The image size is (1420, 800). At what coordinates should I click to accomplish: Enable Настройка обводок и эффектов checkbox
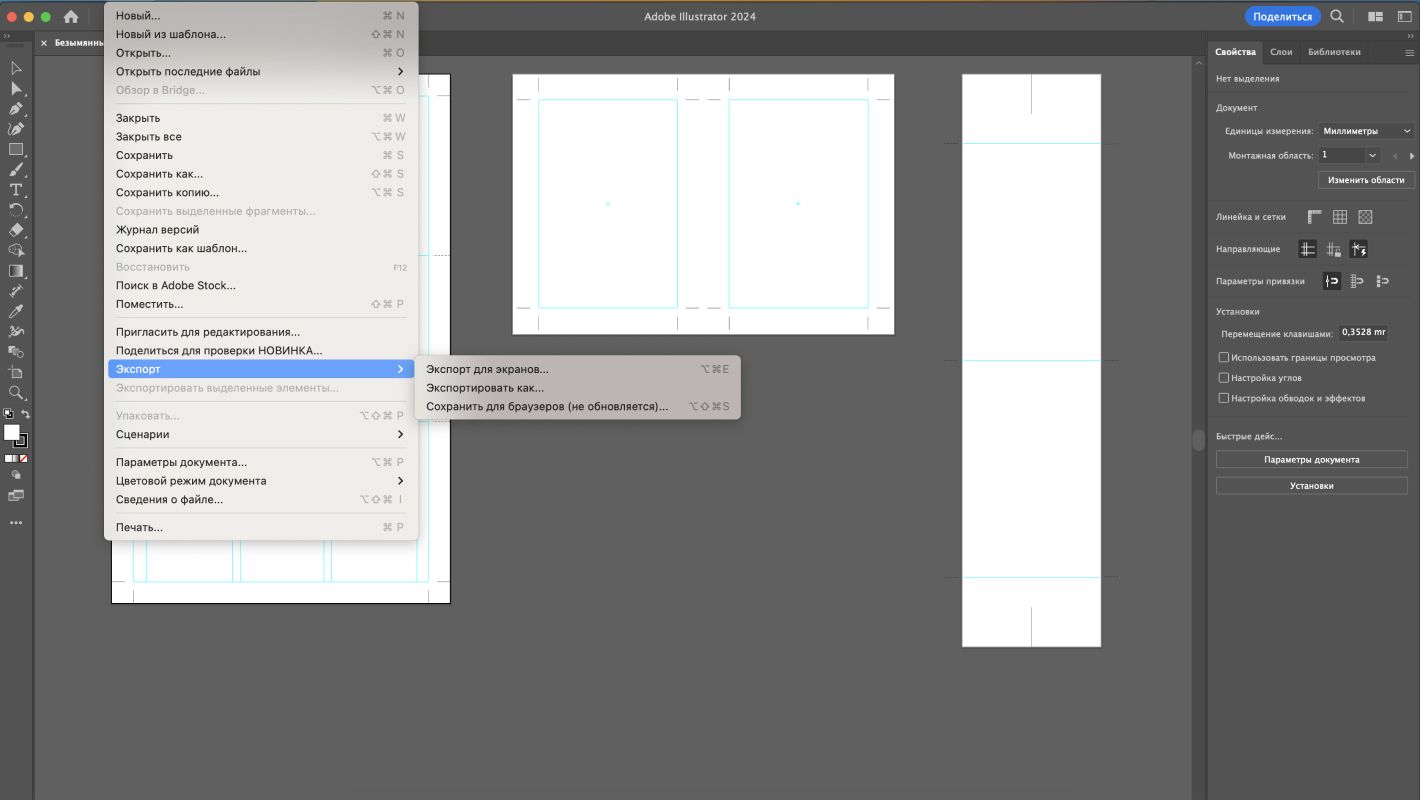point(1224,398)
